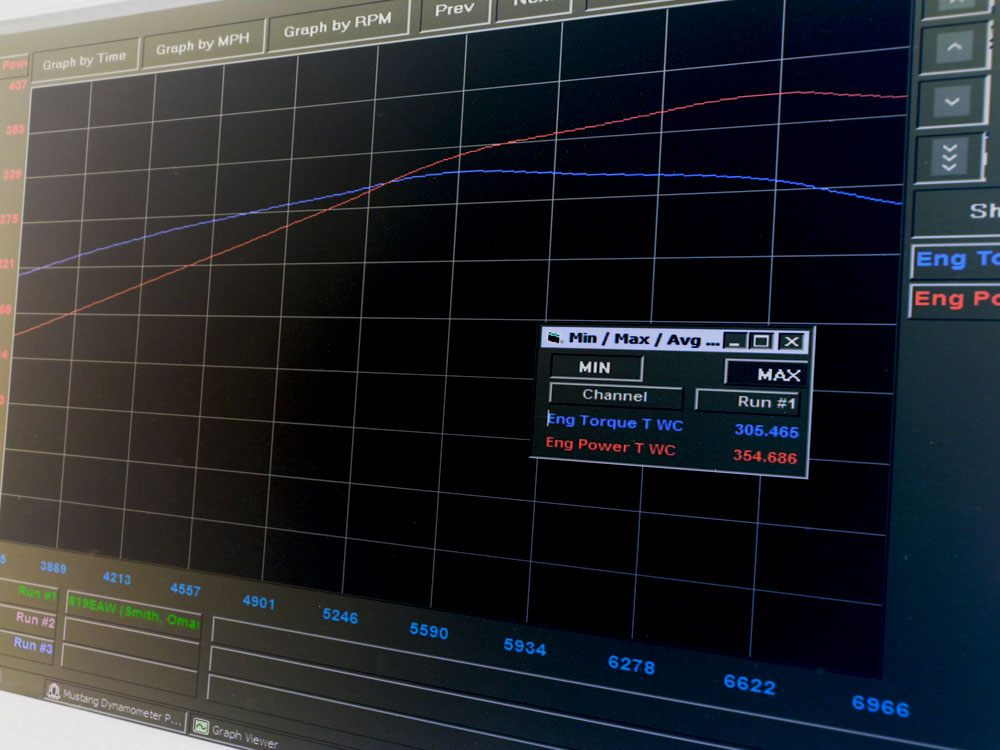Click the Channel column header

[x=615, y=395]
